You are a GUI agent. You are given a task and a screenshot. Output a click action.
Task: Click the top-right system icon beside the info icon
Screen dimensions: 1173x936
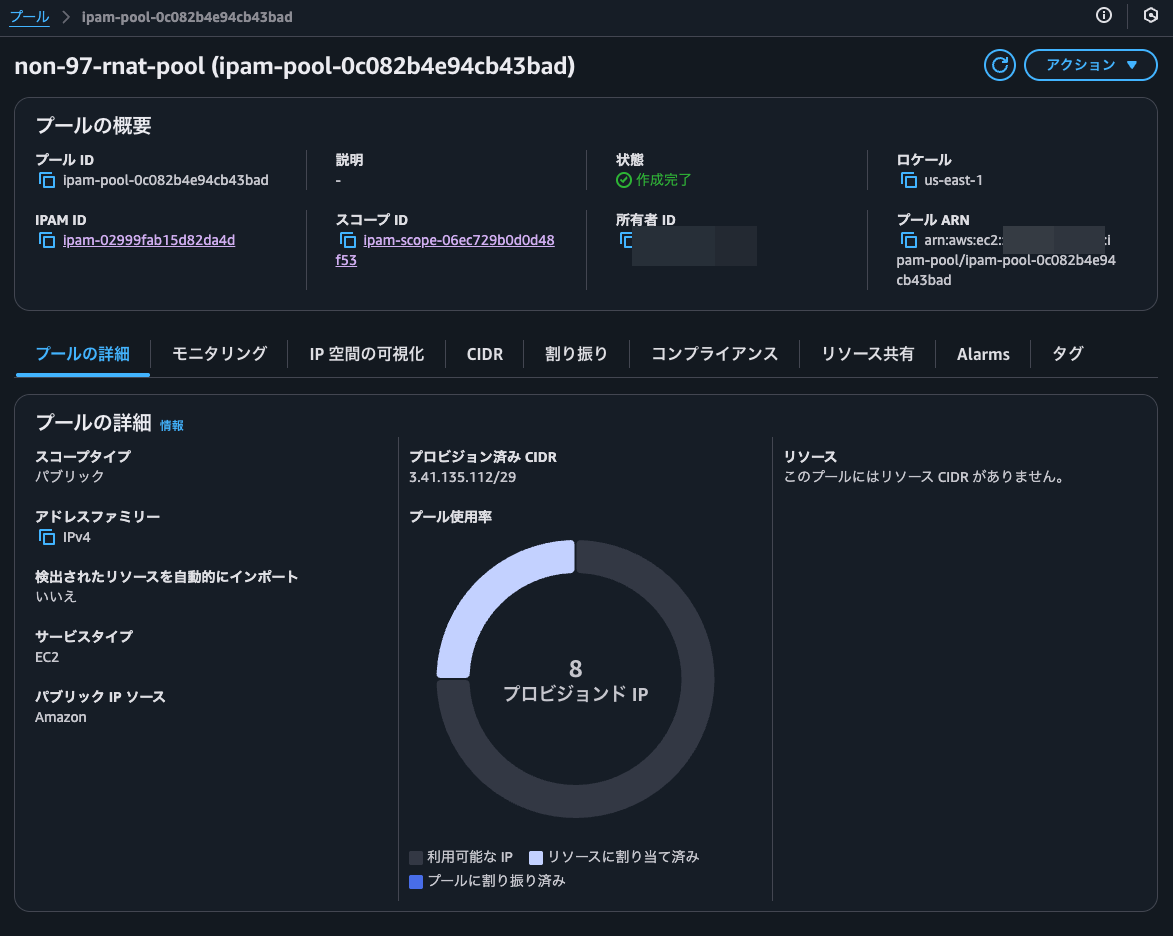tap(1150, 16)
